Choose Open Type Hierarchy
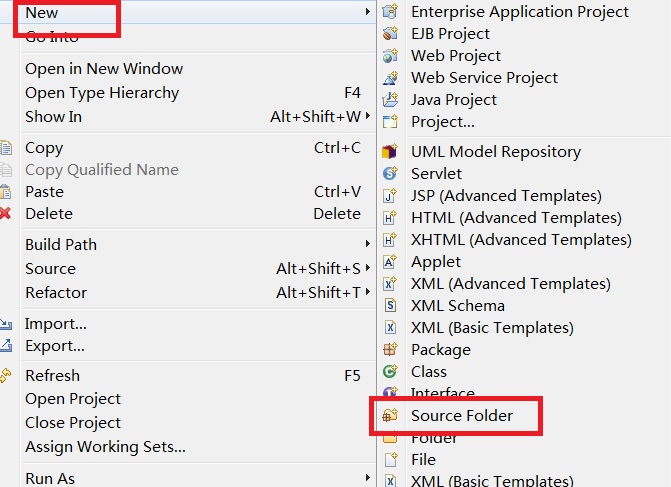Screen dimensions: 671x487 click(x=102, y=93)
